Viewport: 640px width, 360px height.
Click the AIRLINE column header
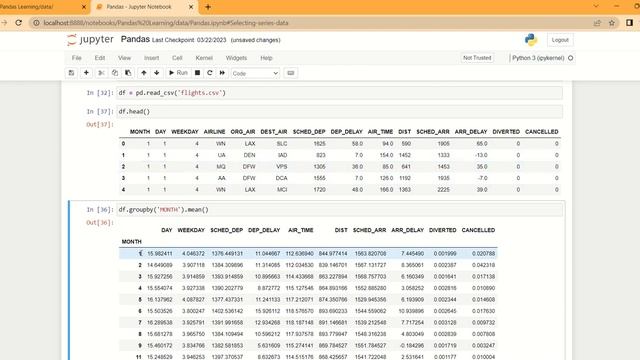[x=214, y=132]
